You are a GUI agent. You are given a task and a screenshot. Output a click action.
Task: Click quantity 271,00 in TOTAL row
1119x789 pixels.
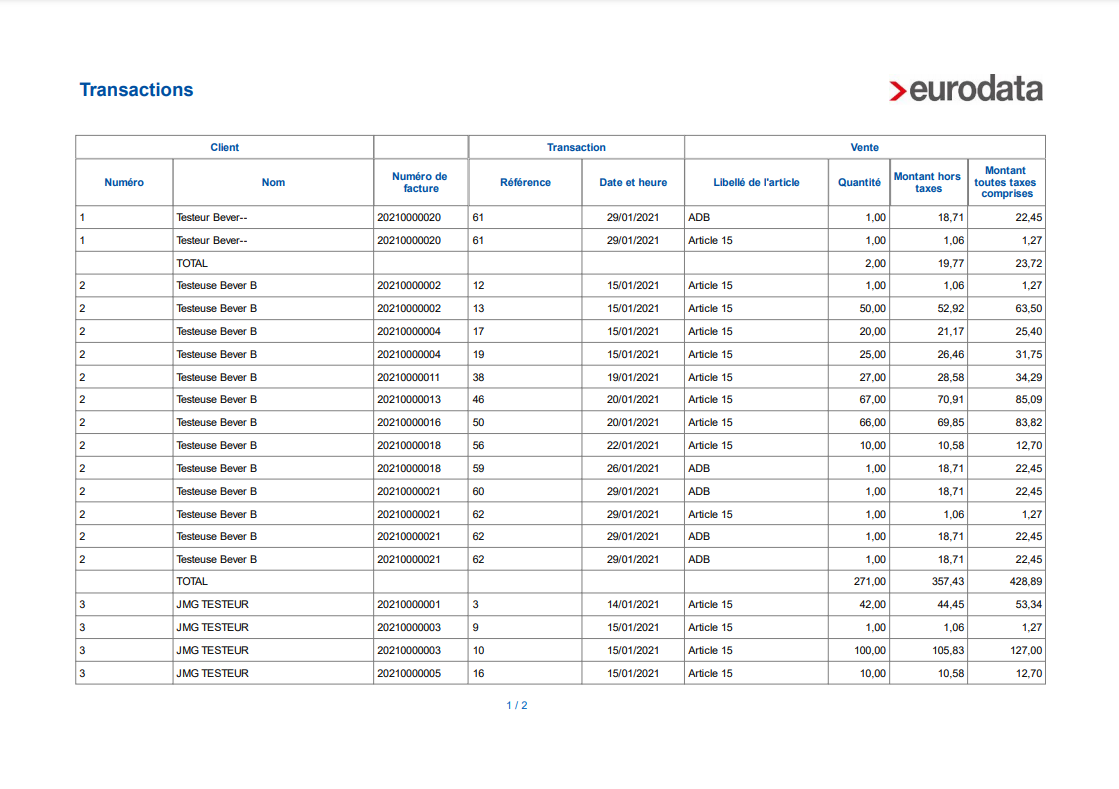pyautogui.click(x=870, y=581)
